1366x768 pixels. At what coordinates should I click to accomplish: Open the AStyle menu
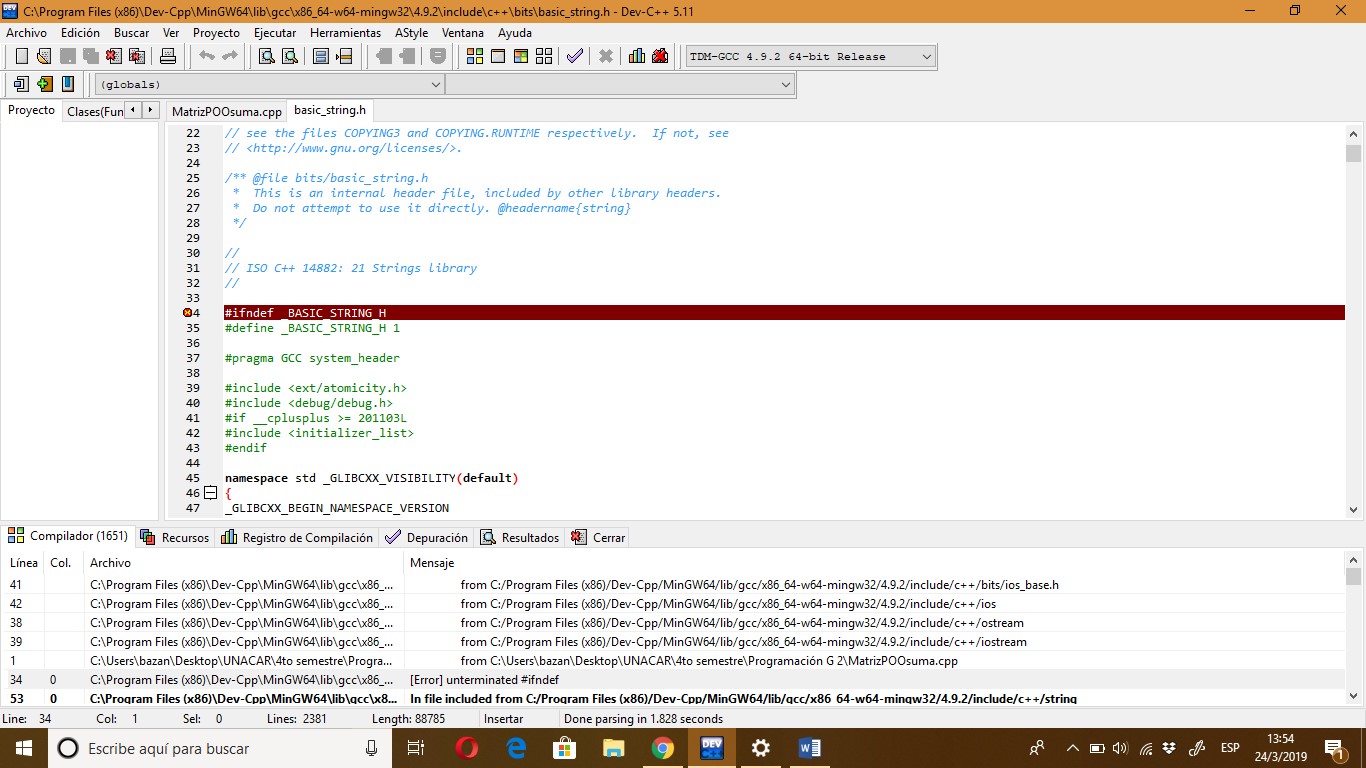(411, 32)
